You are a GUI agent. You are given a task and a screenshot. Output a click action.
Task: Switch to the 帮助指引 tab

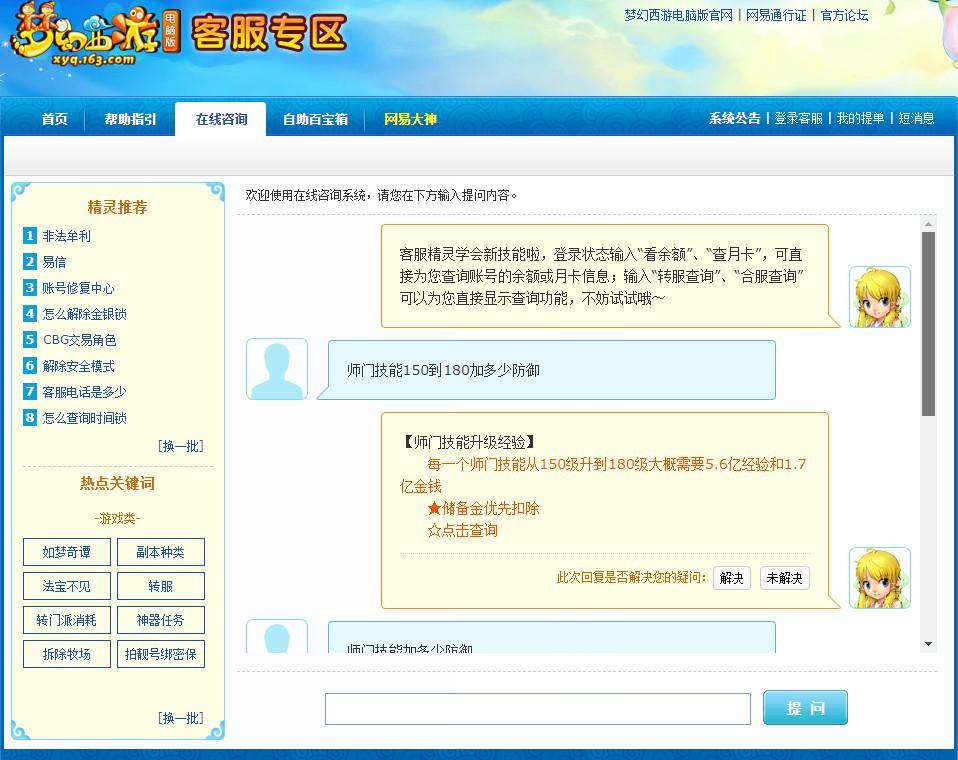point(128,118)
